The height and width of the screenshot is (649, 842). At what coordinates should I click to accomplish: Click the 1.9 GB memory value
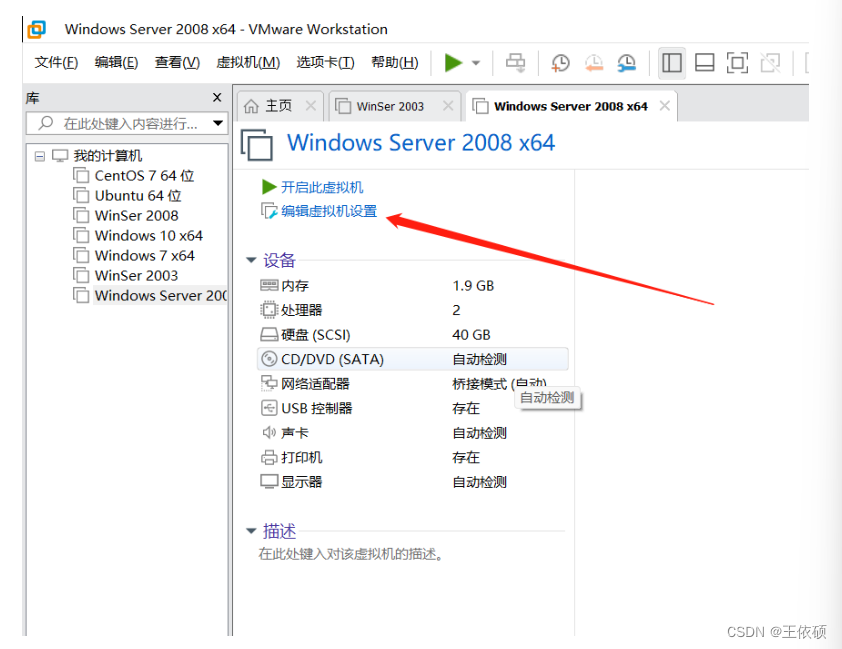click(x=473, y=286)
